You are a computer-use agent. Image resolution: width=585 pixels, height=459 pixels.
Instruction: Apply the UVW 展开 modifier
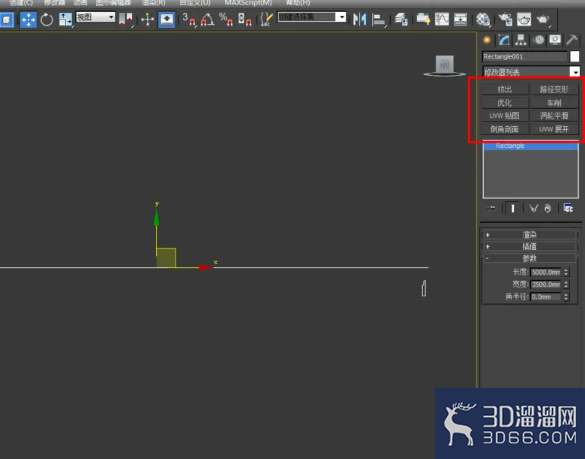click(x=554, y=129)
